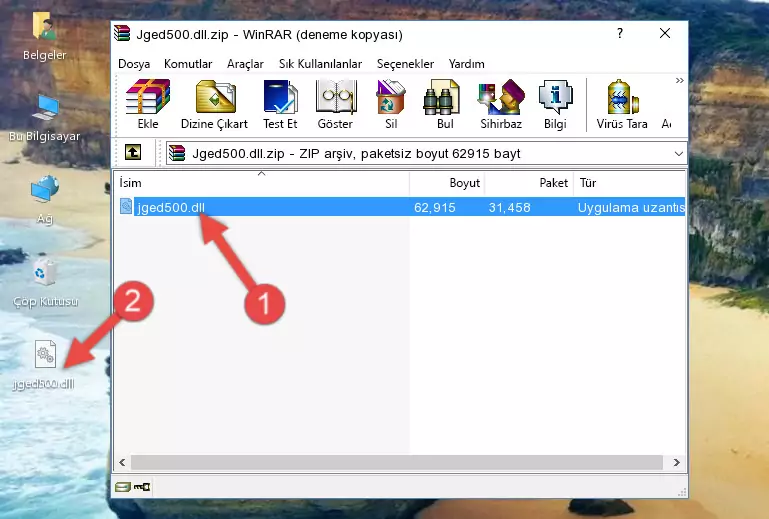Select the Belgeler desktop icon

pos(44,37)
